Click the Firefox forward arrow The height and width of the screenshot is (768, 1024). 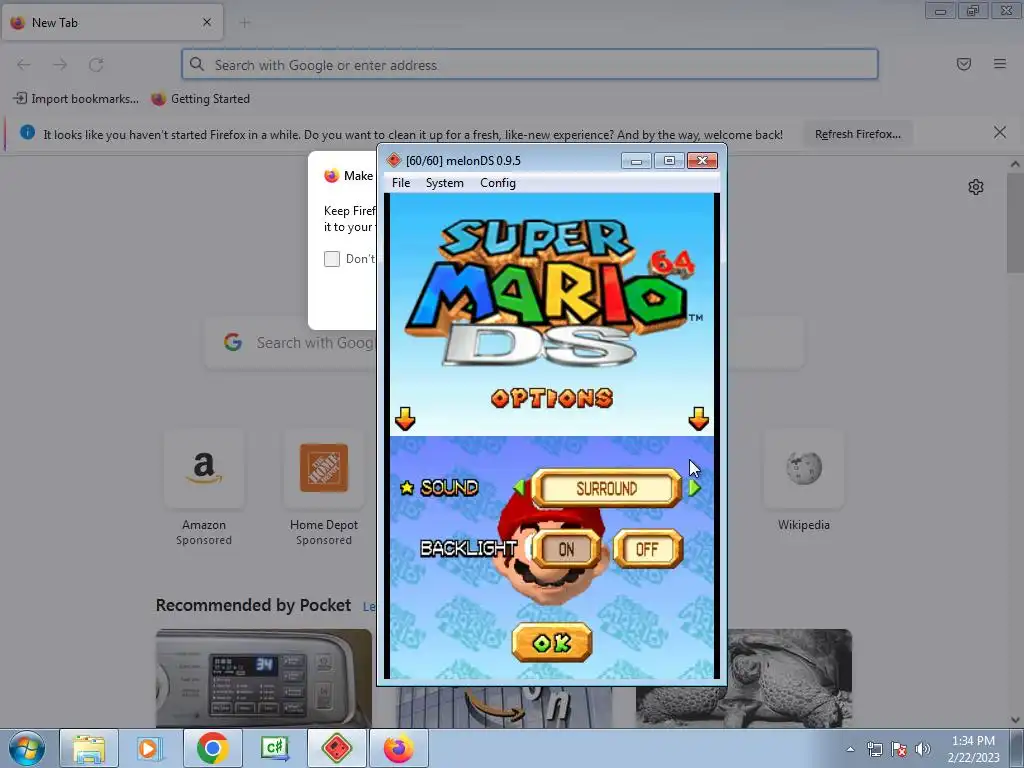pyautogui.click(x=60, y=64)
